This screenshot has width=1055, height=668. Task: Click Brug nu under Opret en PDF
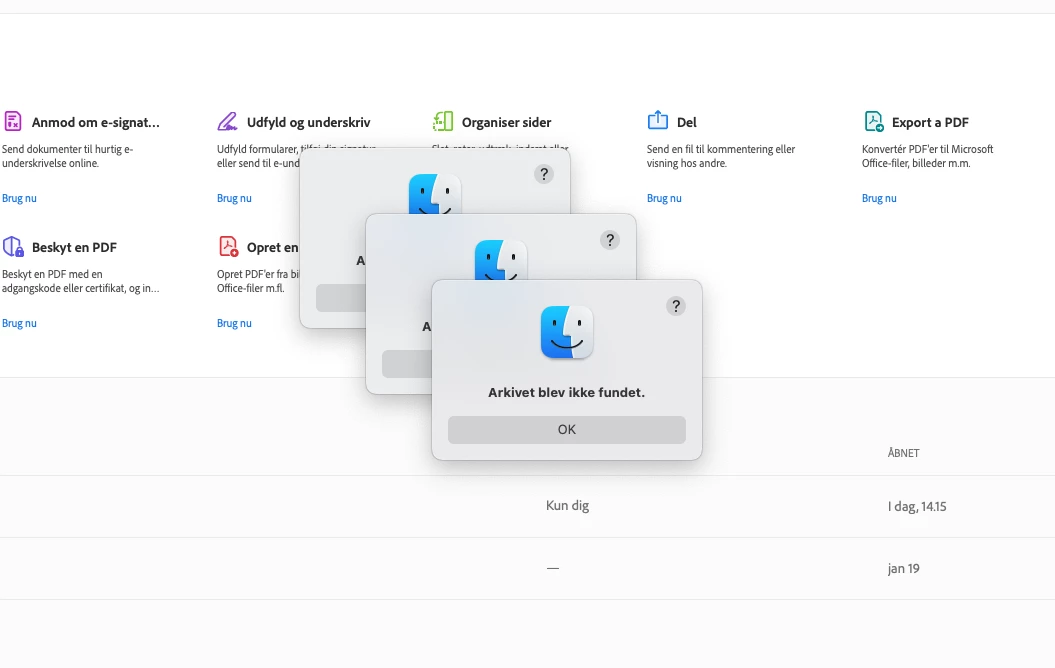(x=234, y=324)
